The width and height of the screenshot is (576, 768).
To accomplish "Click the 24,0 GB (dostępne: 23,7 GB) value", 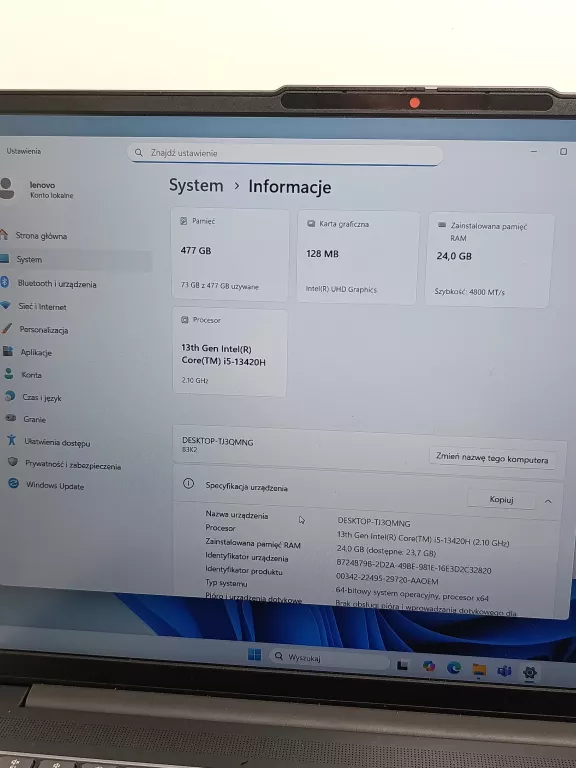I will [x=386, y=551].
